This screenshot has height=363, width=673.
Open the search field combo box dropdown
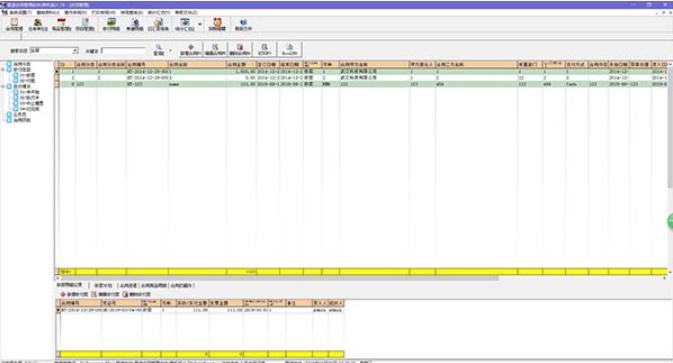(75, 51)
